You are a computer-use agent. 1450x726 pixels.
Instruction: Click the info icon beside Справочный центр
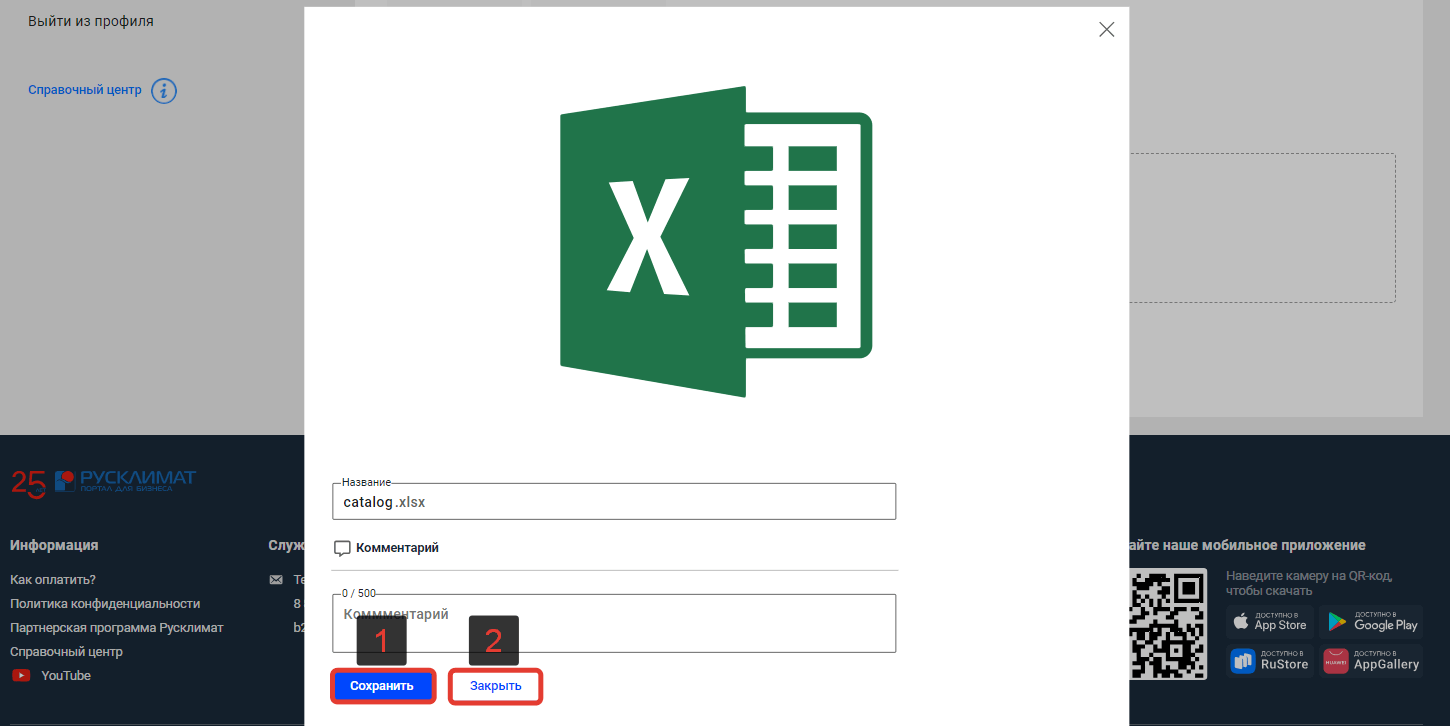(164, 91)
